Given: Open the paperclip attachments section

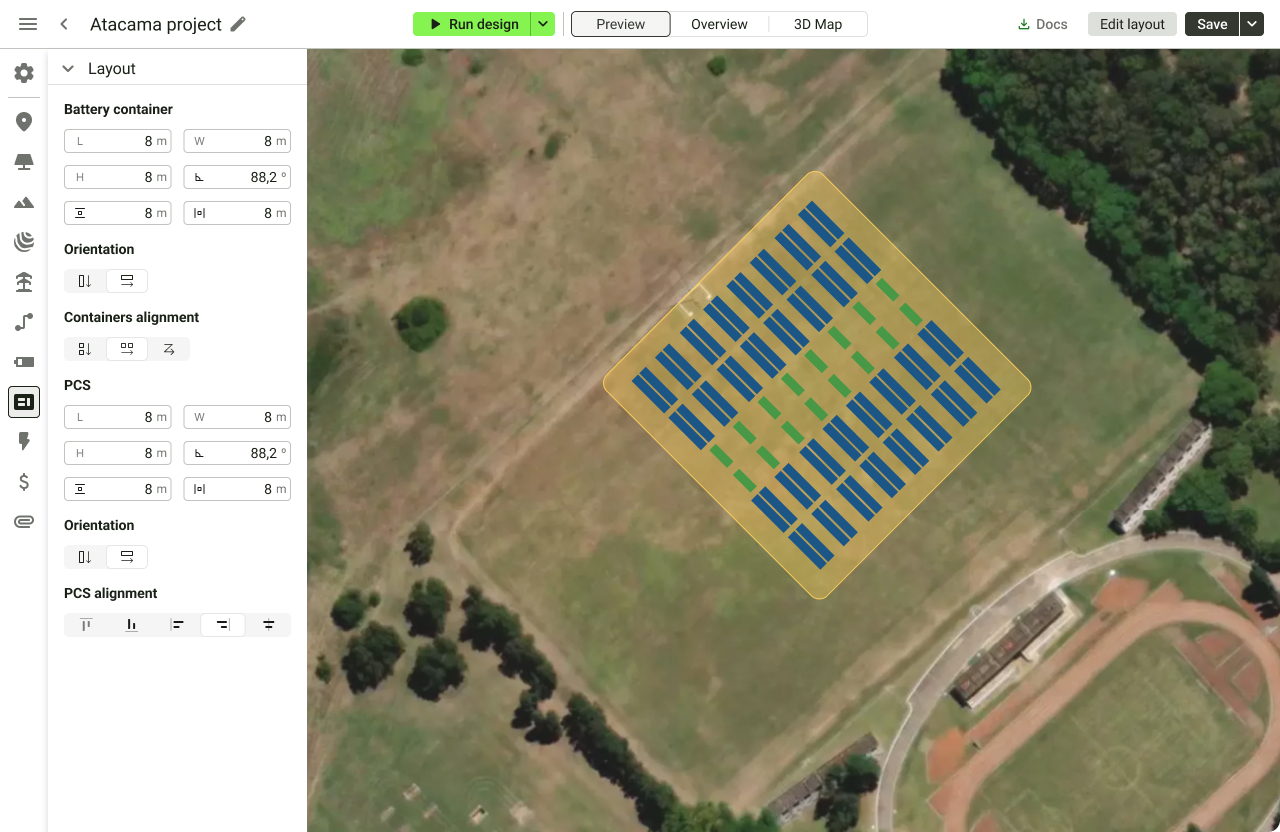Looking at the screenshot, I should 24,522.
